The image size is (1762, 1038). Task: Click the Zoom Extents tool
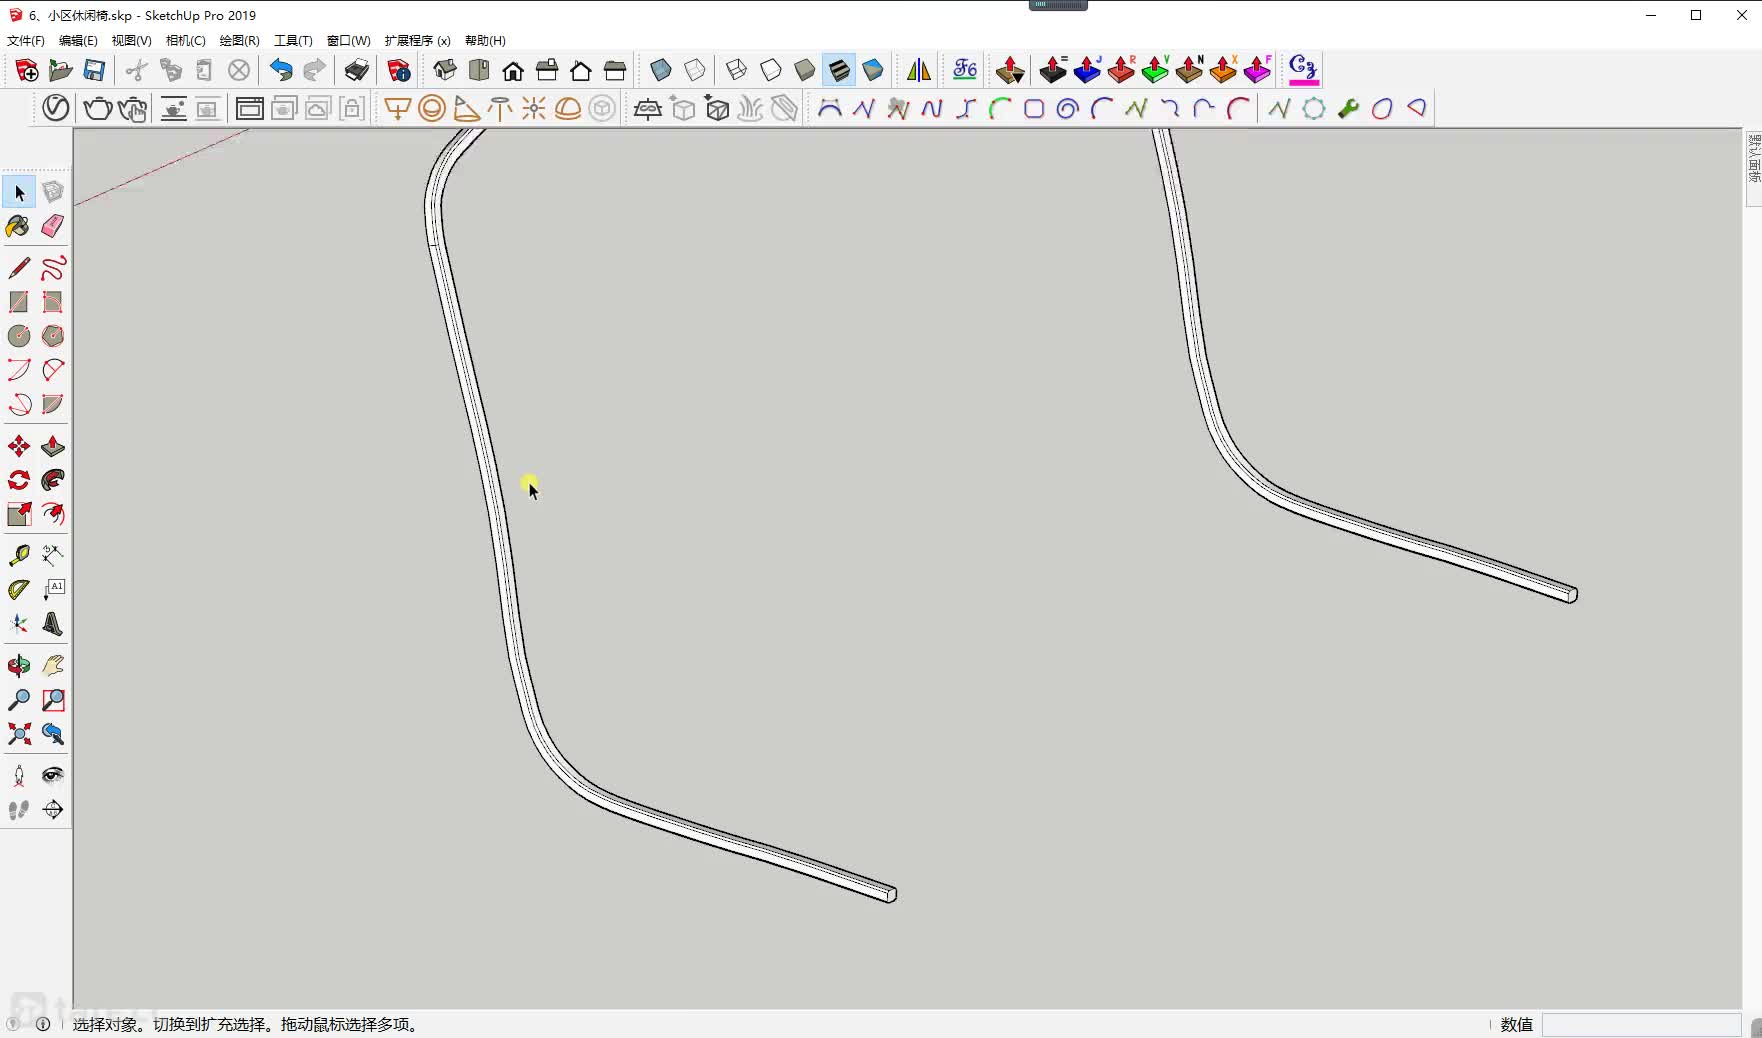(x=19, y=734)
